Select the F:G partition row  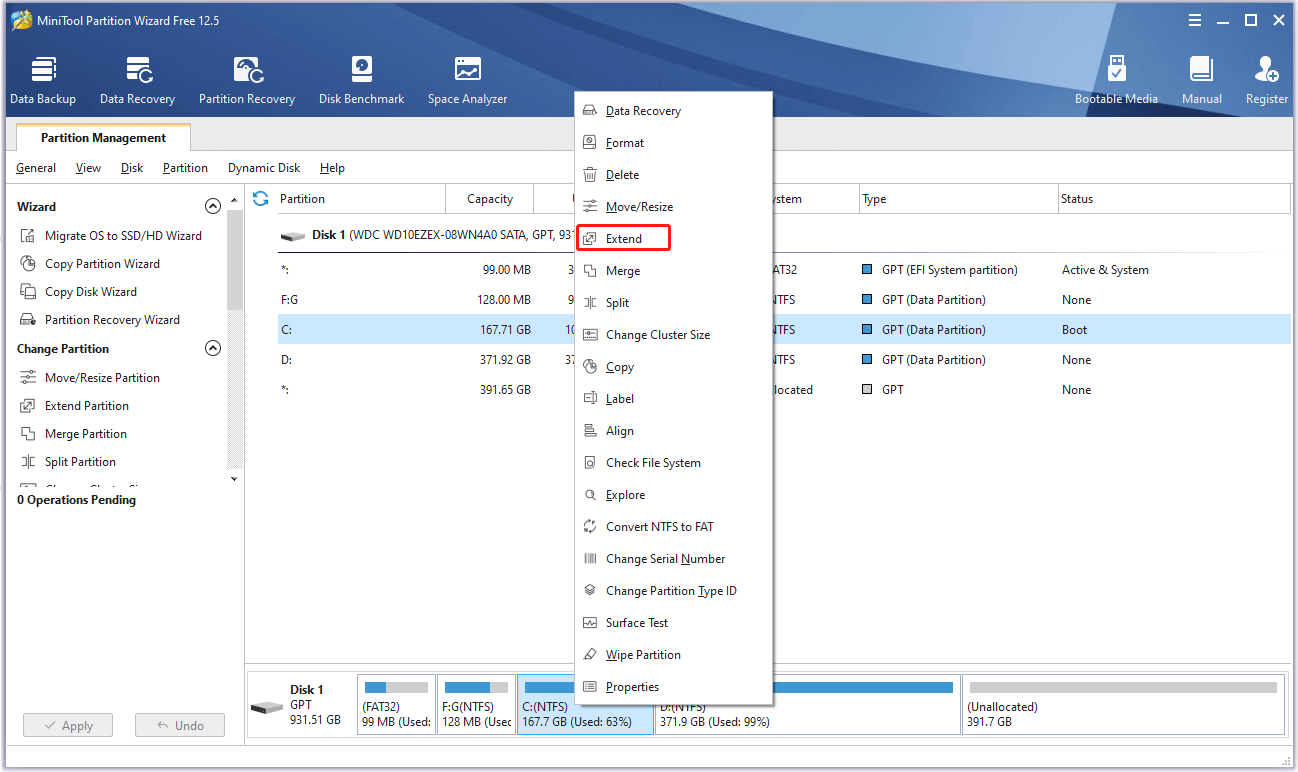click(784, 300)
